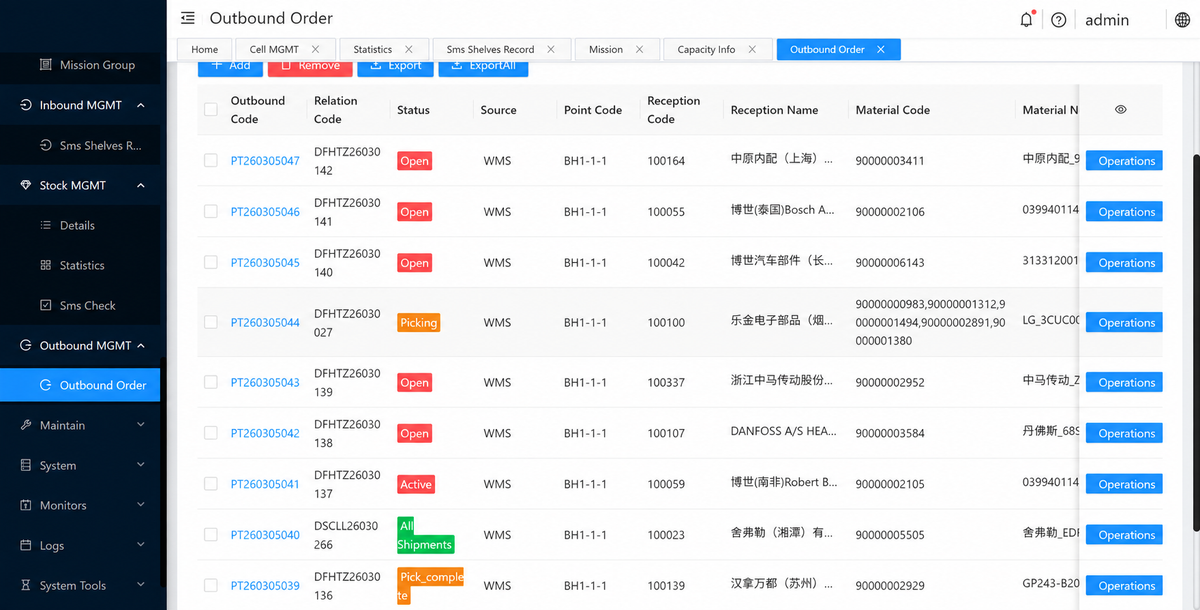
Task: Click the System icon in sidebar
Action: (x=26, y=465)
